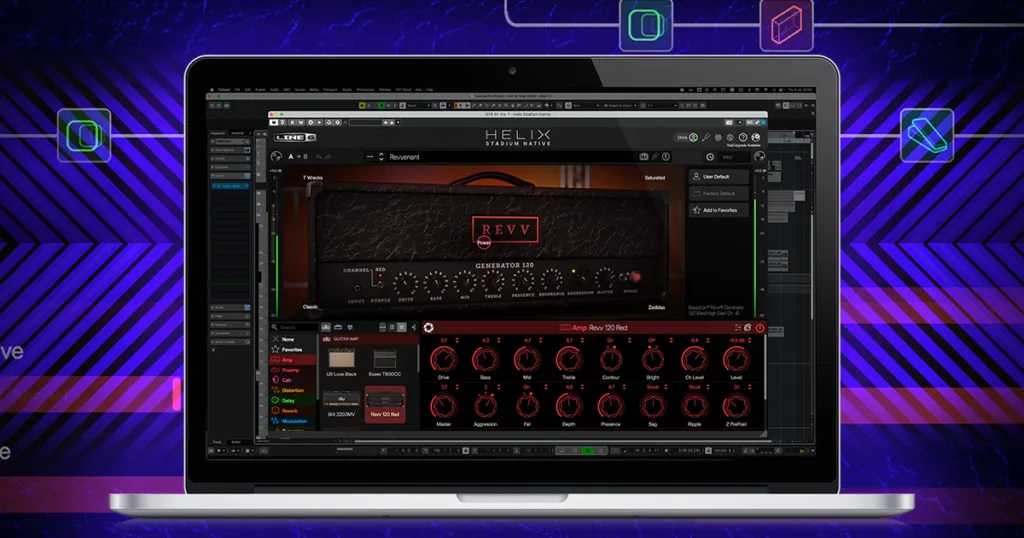Click the input knob icon left of A/B

[x=276, y=157]
